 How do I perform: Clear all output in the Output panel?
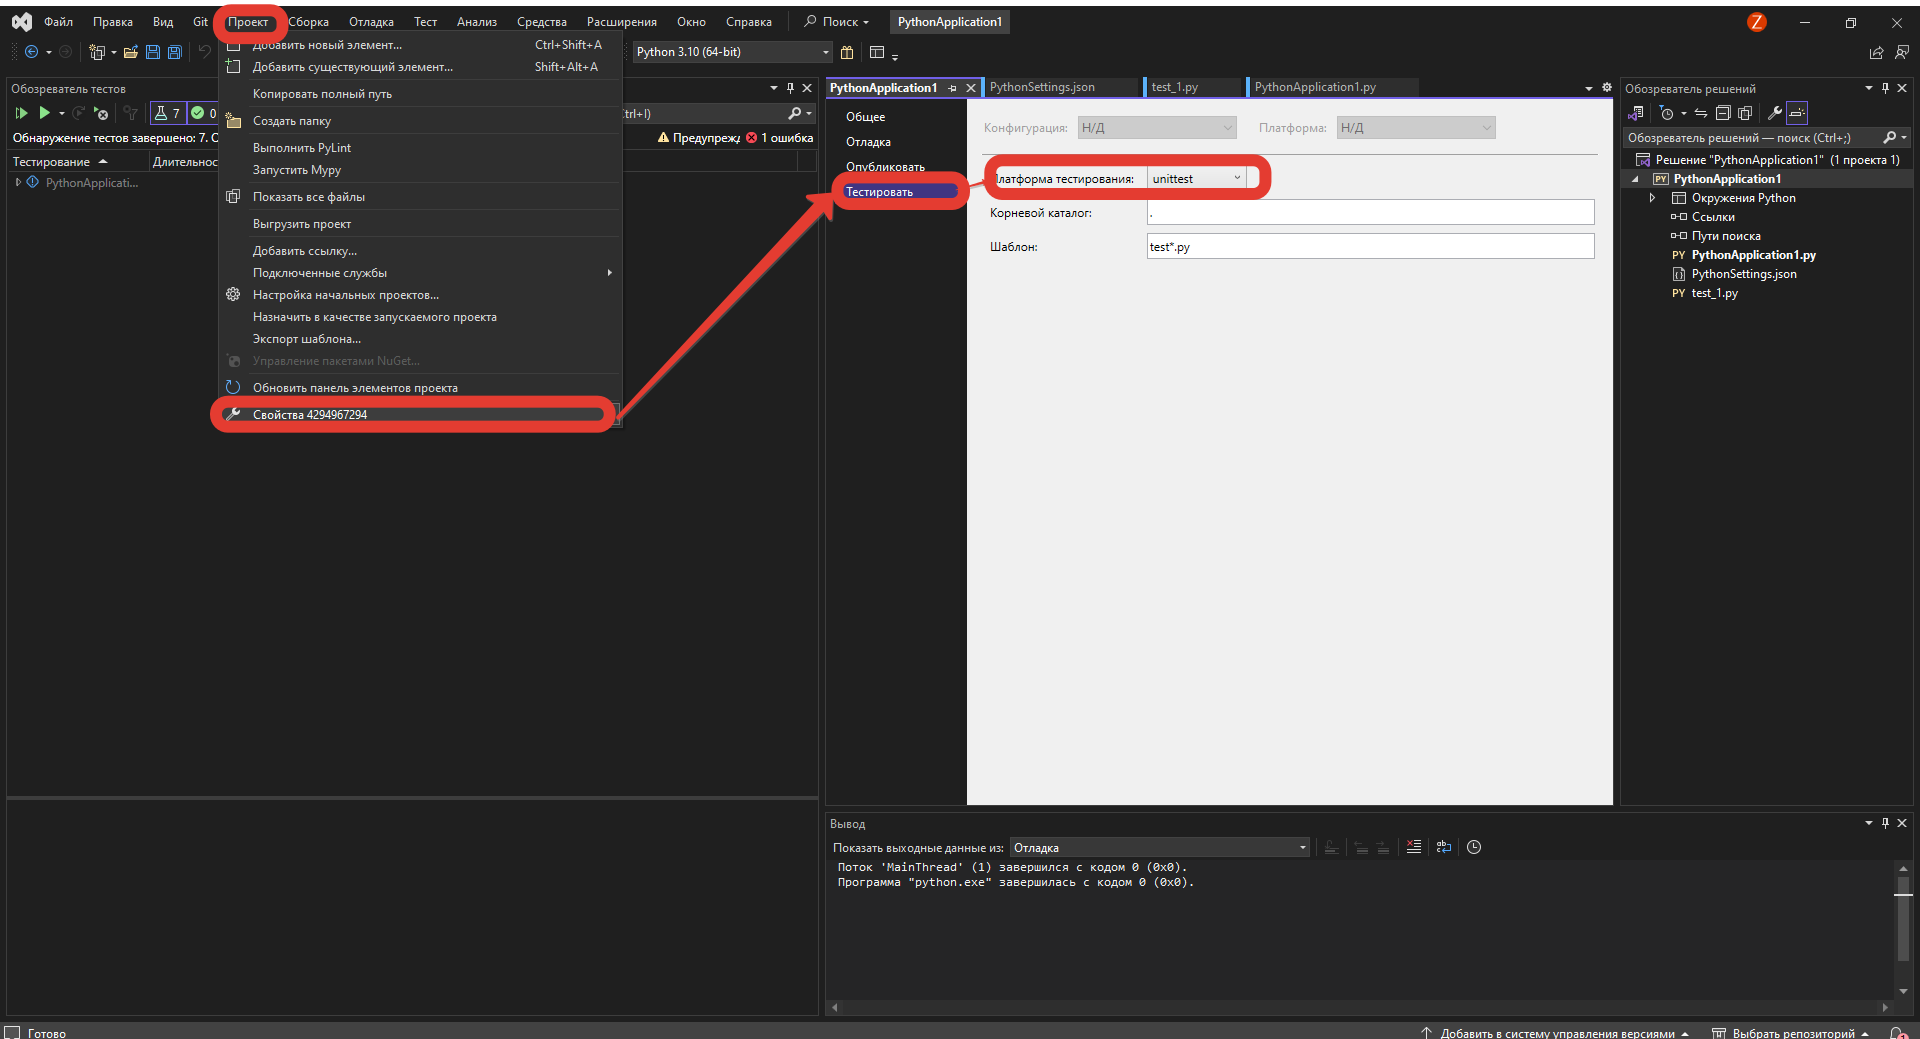[1413, 847]
